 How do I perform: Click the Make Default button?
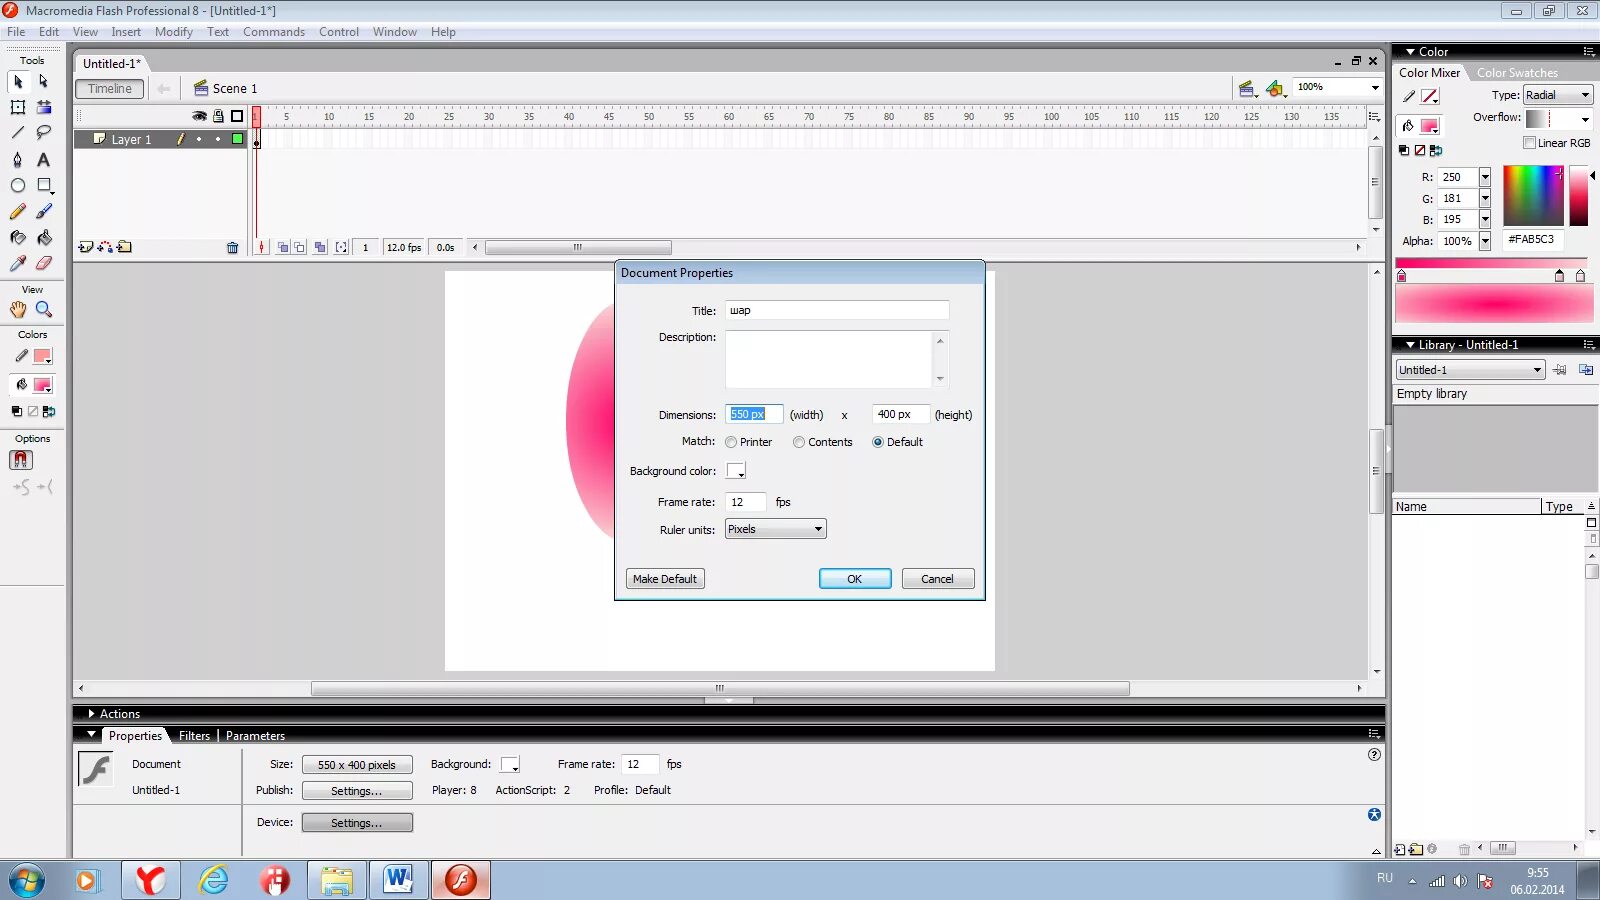[x=665, y=579]
